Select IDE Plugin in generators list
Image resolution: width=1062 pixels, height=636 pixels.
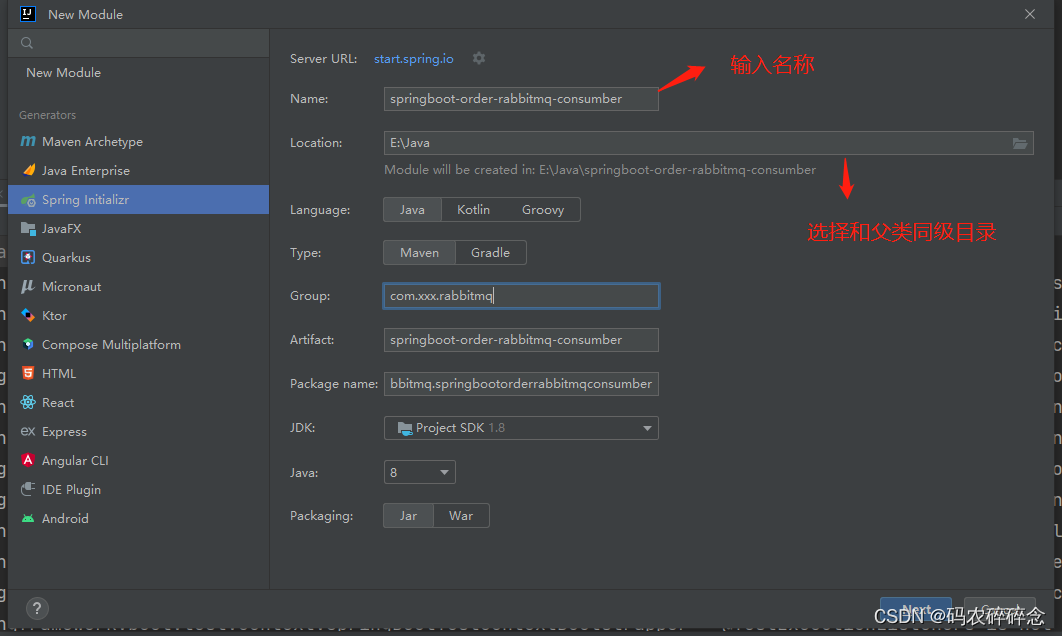click(138, 490)
